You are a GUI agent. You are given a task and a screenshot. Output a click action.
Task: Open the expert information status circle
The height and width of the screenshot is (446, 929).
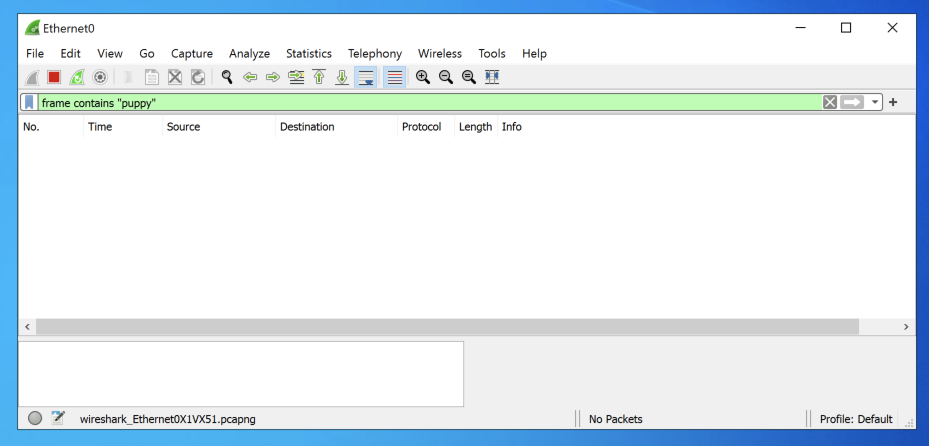[x=35, y=418]
